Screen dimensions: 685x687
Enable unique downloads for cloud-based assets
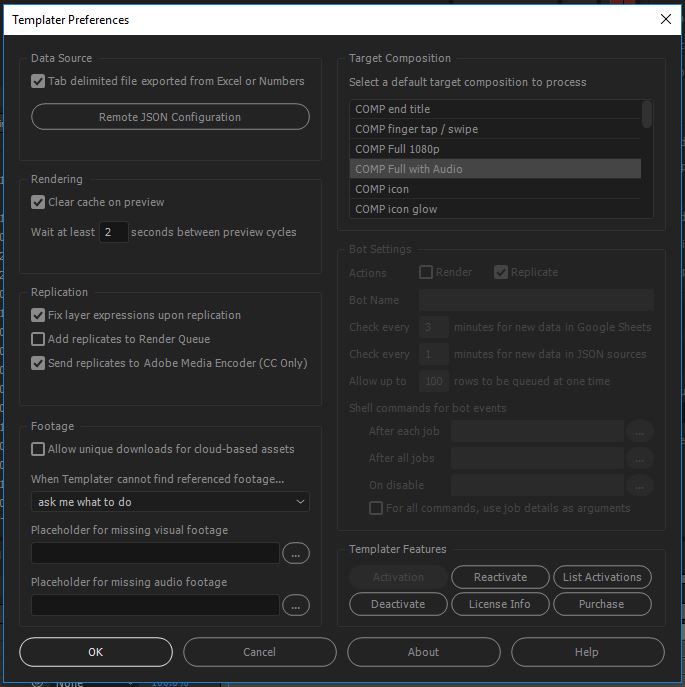point(39,449)
